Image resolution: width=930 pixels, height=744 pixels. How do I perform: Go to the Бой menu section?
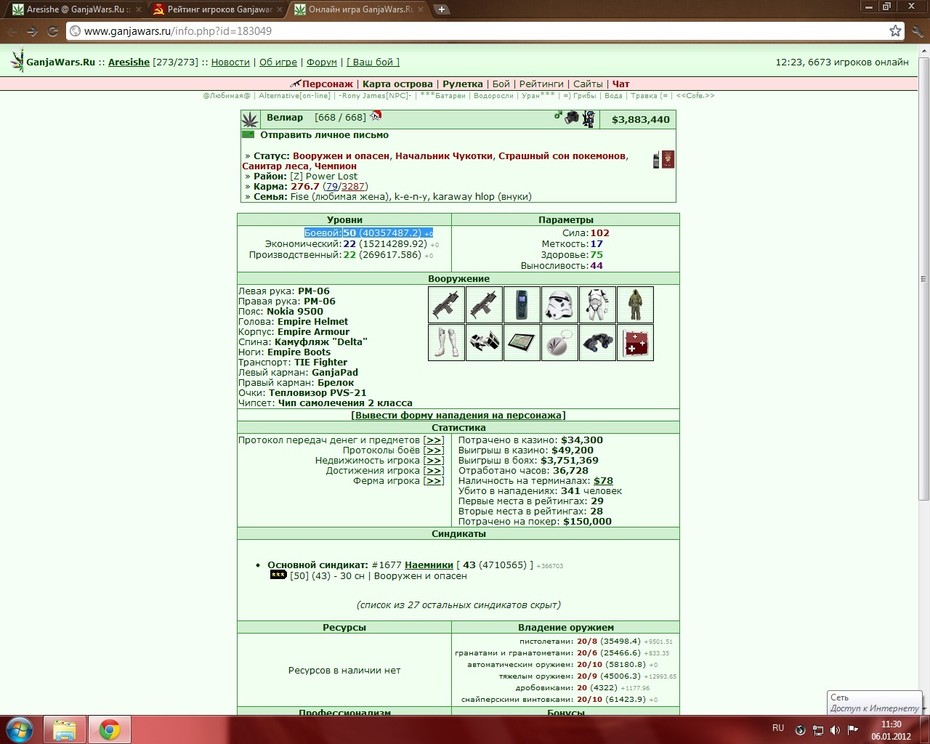pos(501,84)
